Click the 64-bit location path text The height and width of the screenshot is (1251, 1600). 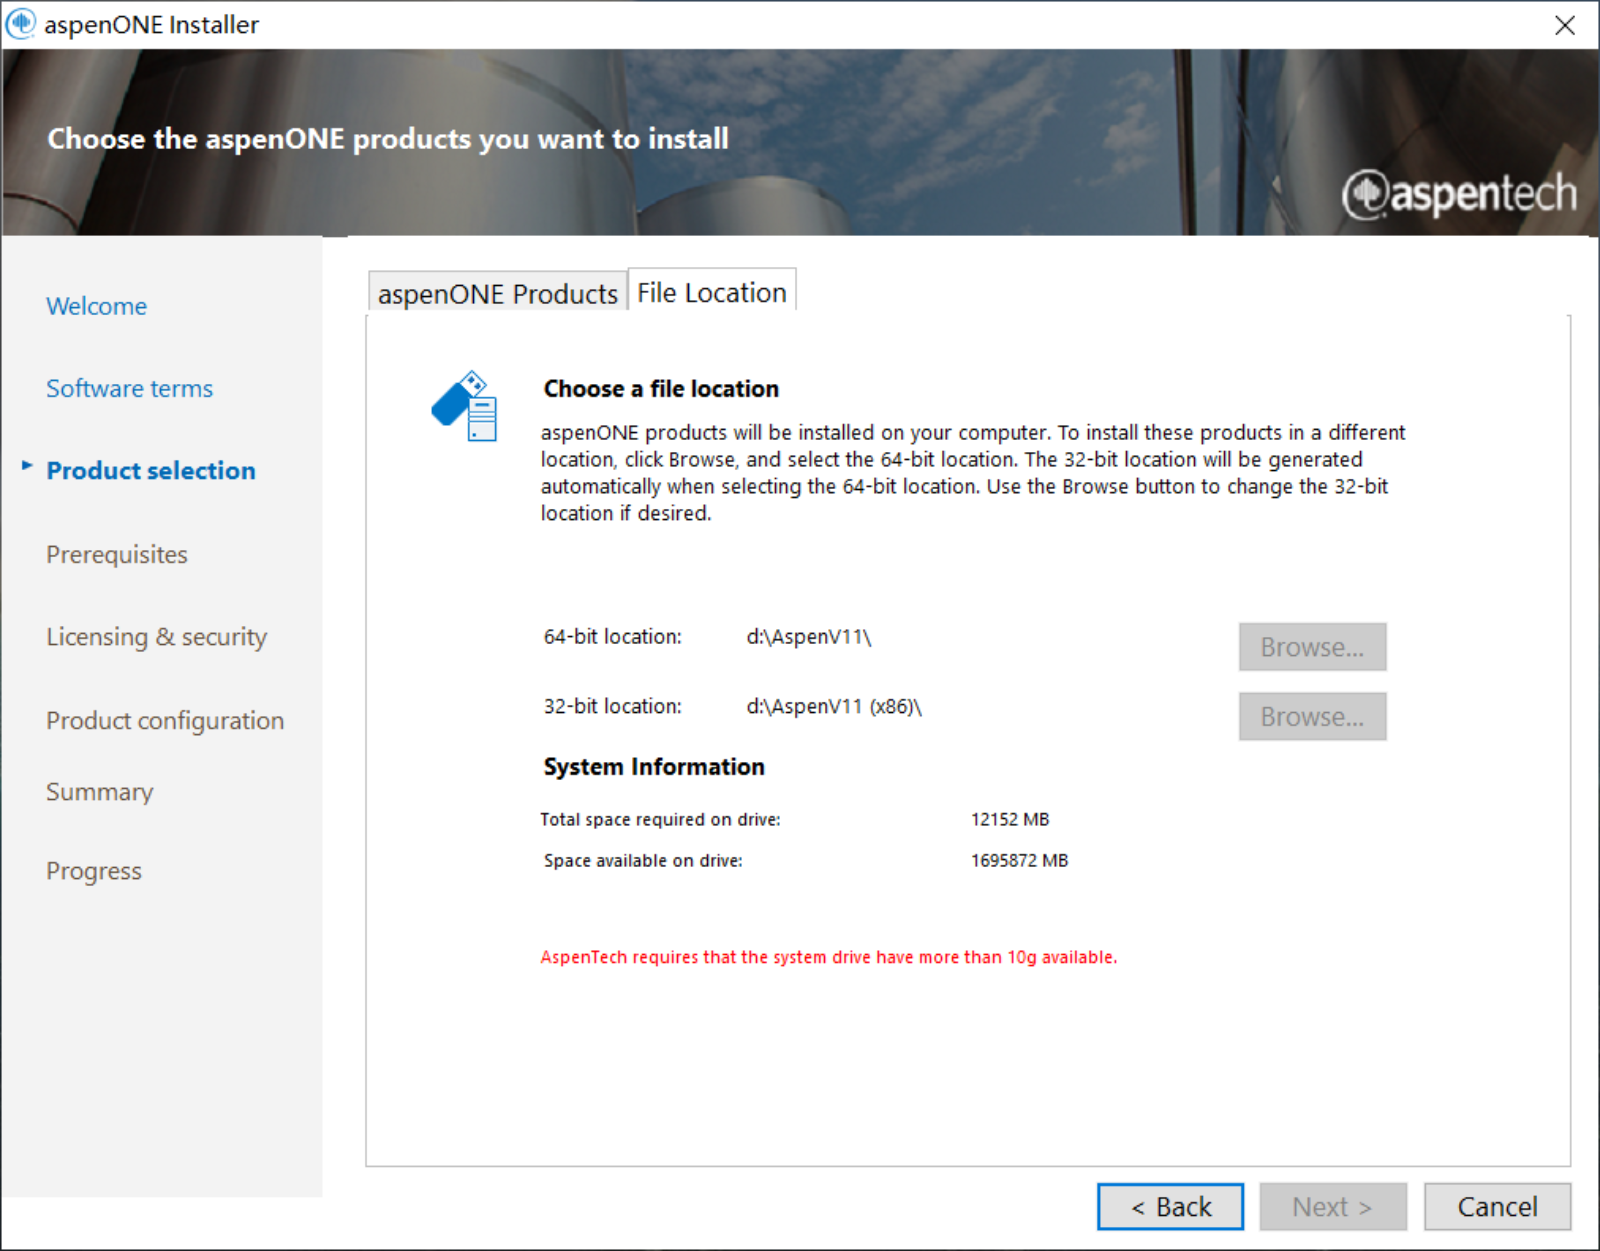[x=808, y=637]
